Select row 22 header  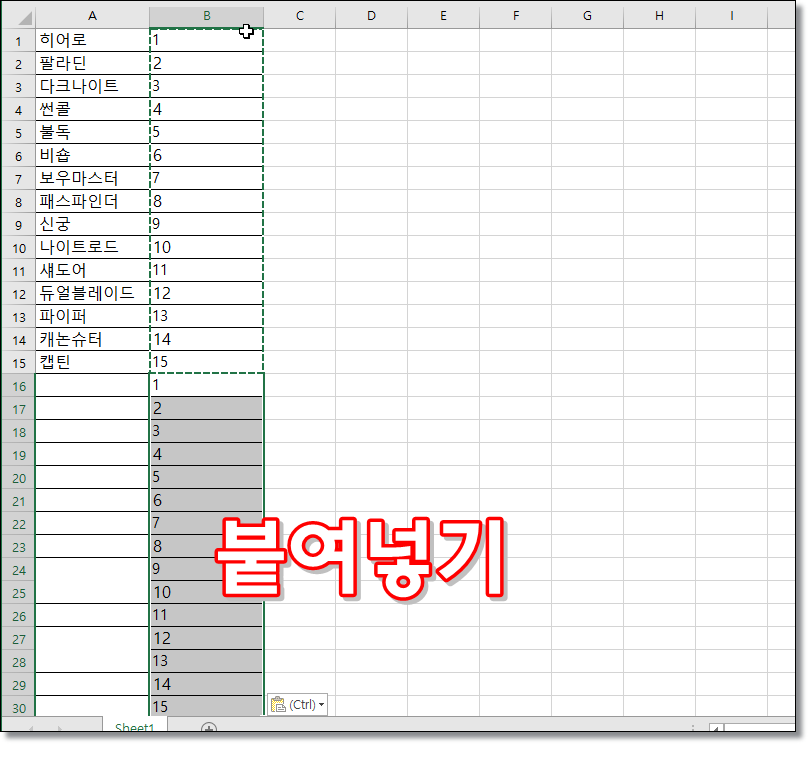(x=19, y=524)
